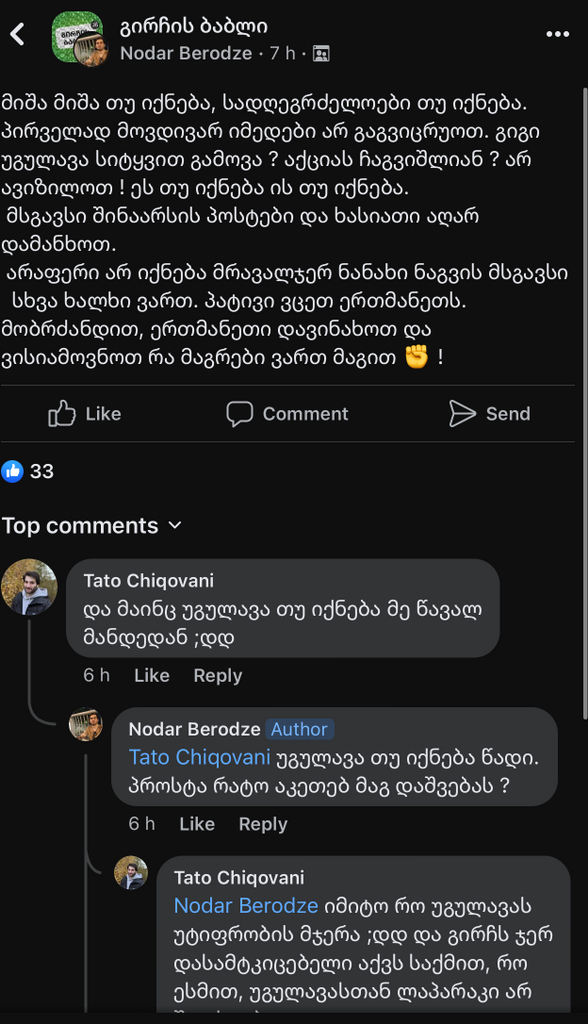
Task: Navigate back using the arrow icon
Action: 19,31
